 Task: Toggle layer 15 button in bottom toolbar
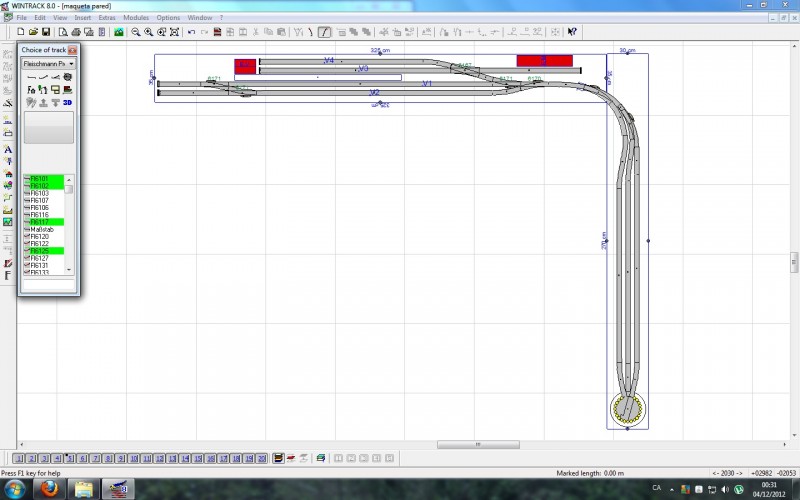coord(198,458)
